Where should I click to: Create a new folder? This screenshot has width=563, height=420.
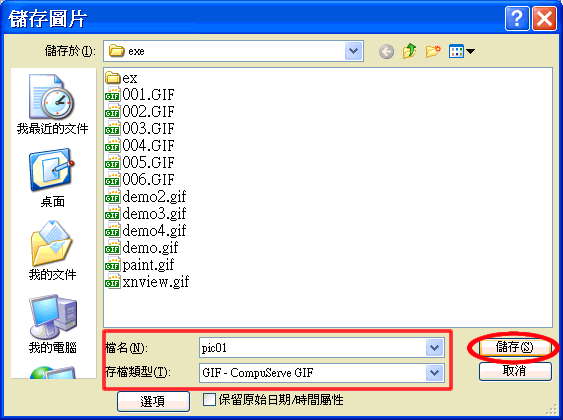pyautogui.click(x=433, y=52)
